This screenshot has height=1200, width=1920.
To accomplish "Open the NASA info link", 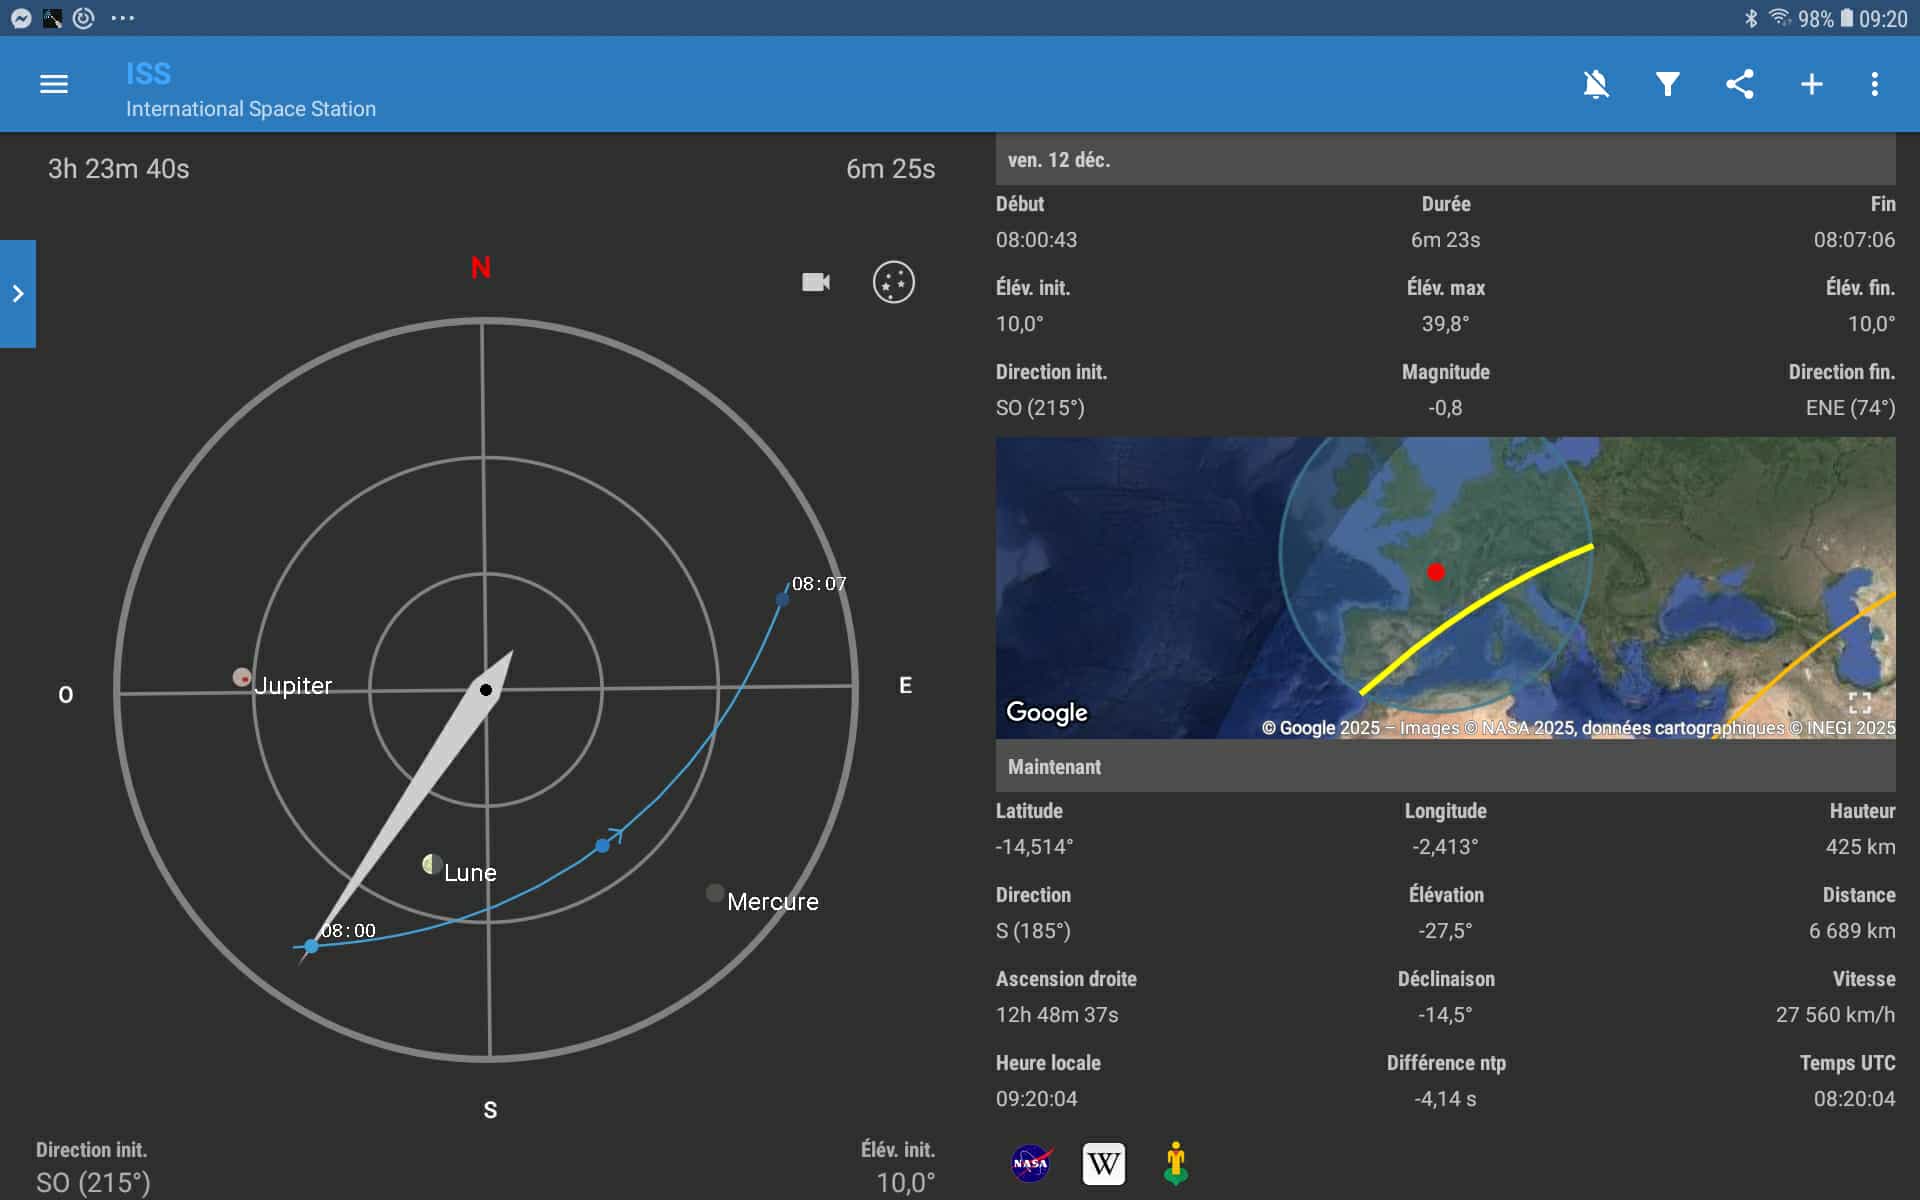I will (1030, 1164).
